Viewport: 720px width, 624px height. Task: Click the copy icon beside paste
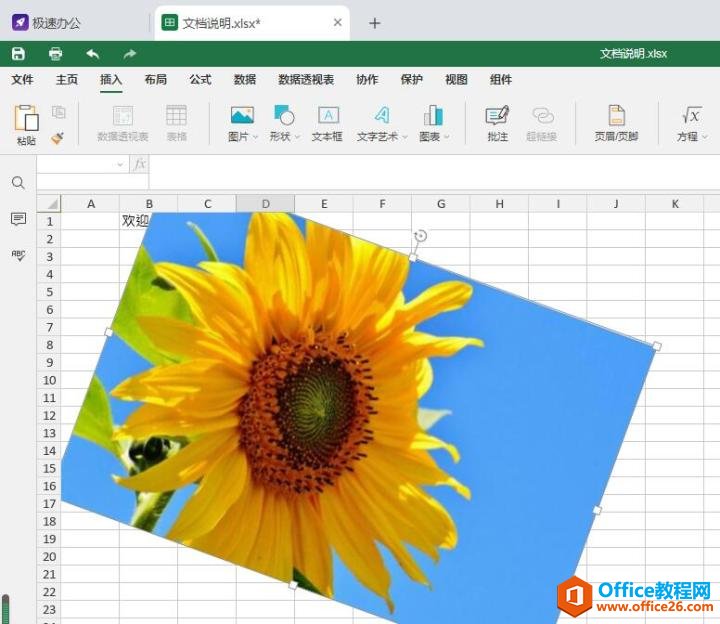59,112
